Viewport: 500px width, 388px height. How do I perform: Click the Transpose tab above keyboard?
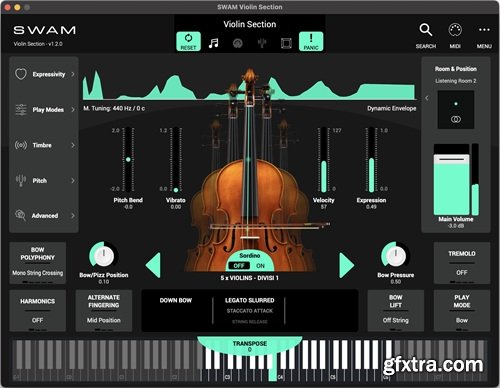(250, 345)
